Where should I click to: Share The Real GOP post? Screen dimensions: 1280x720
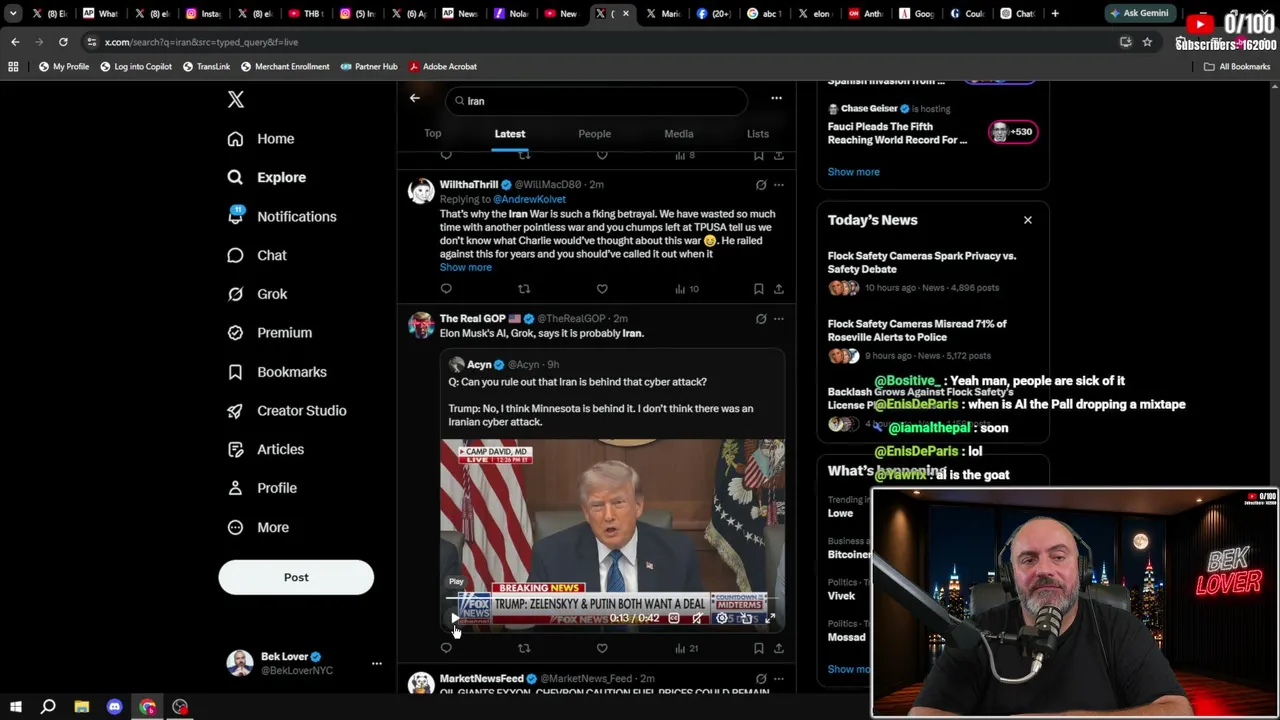pyautogui.click(x=779, y=648)
